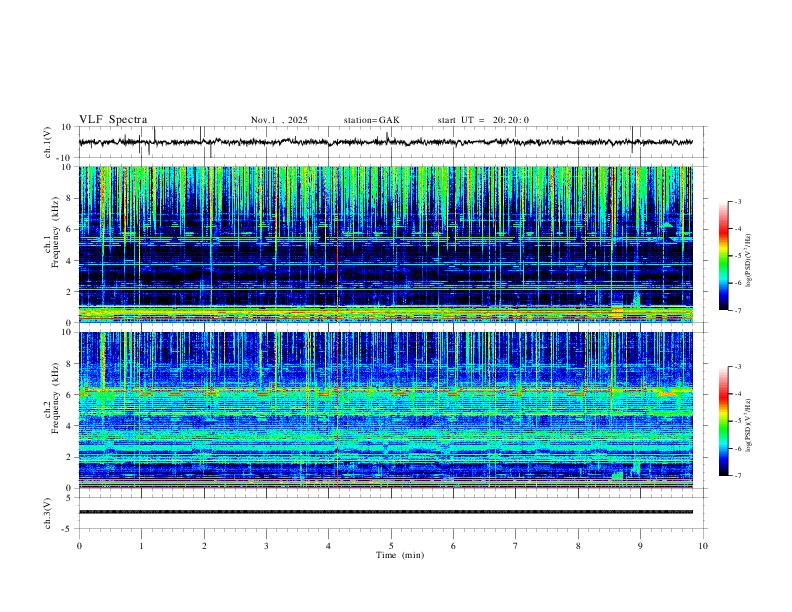Click the ch.1(V) waveform axis label
The image size is (792, 612).
coord(48,142)
